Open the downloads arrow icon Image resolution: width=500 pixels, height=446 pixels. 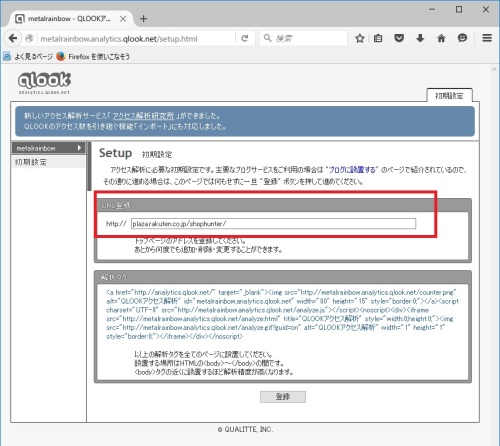pos(420,38)
